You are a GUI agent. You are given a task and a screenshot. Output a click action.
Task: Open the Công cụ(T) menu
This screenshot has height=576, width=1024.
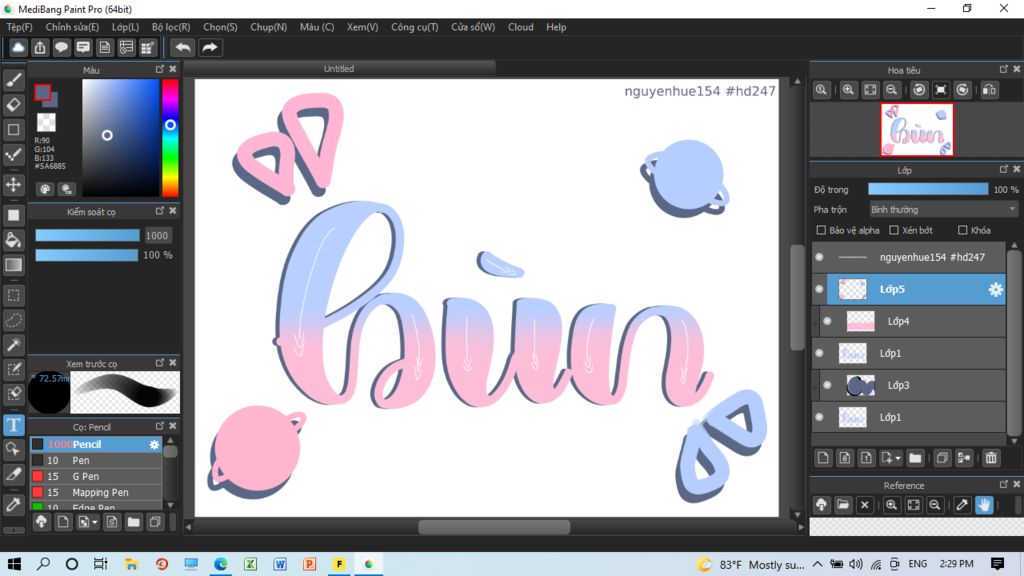pyautogui.click(x=415, y=27)
